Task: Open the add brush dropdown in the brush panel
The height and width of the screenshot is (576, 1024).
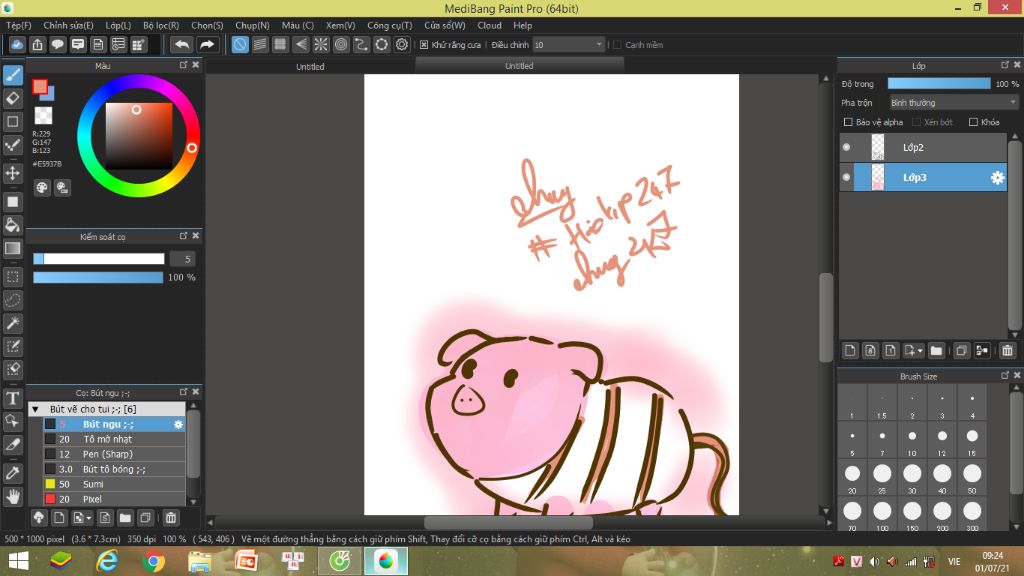Action: click(x=82, y=518)
